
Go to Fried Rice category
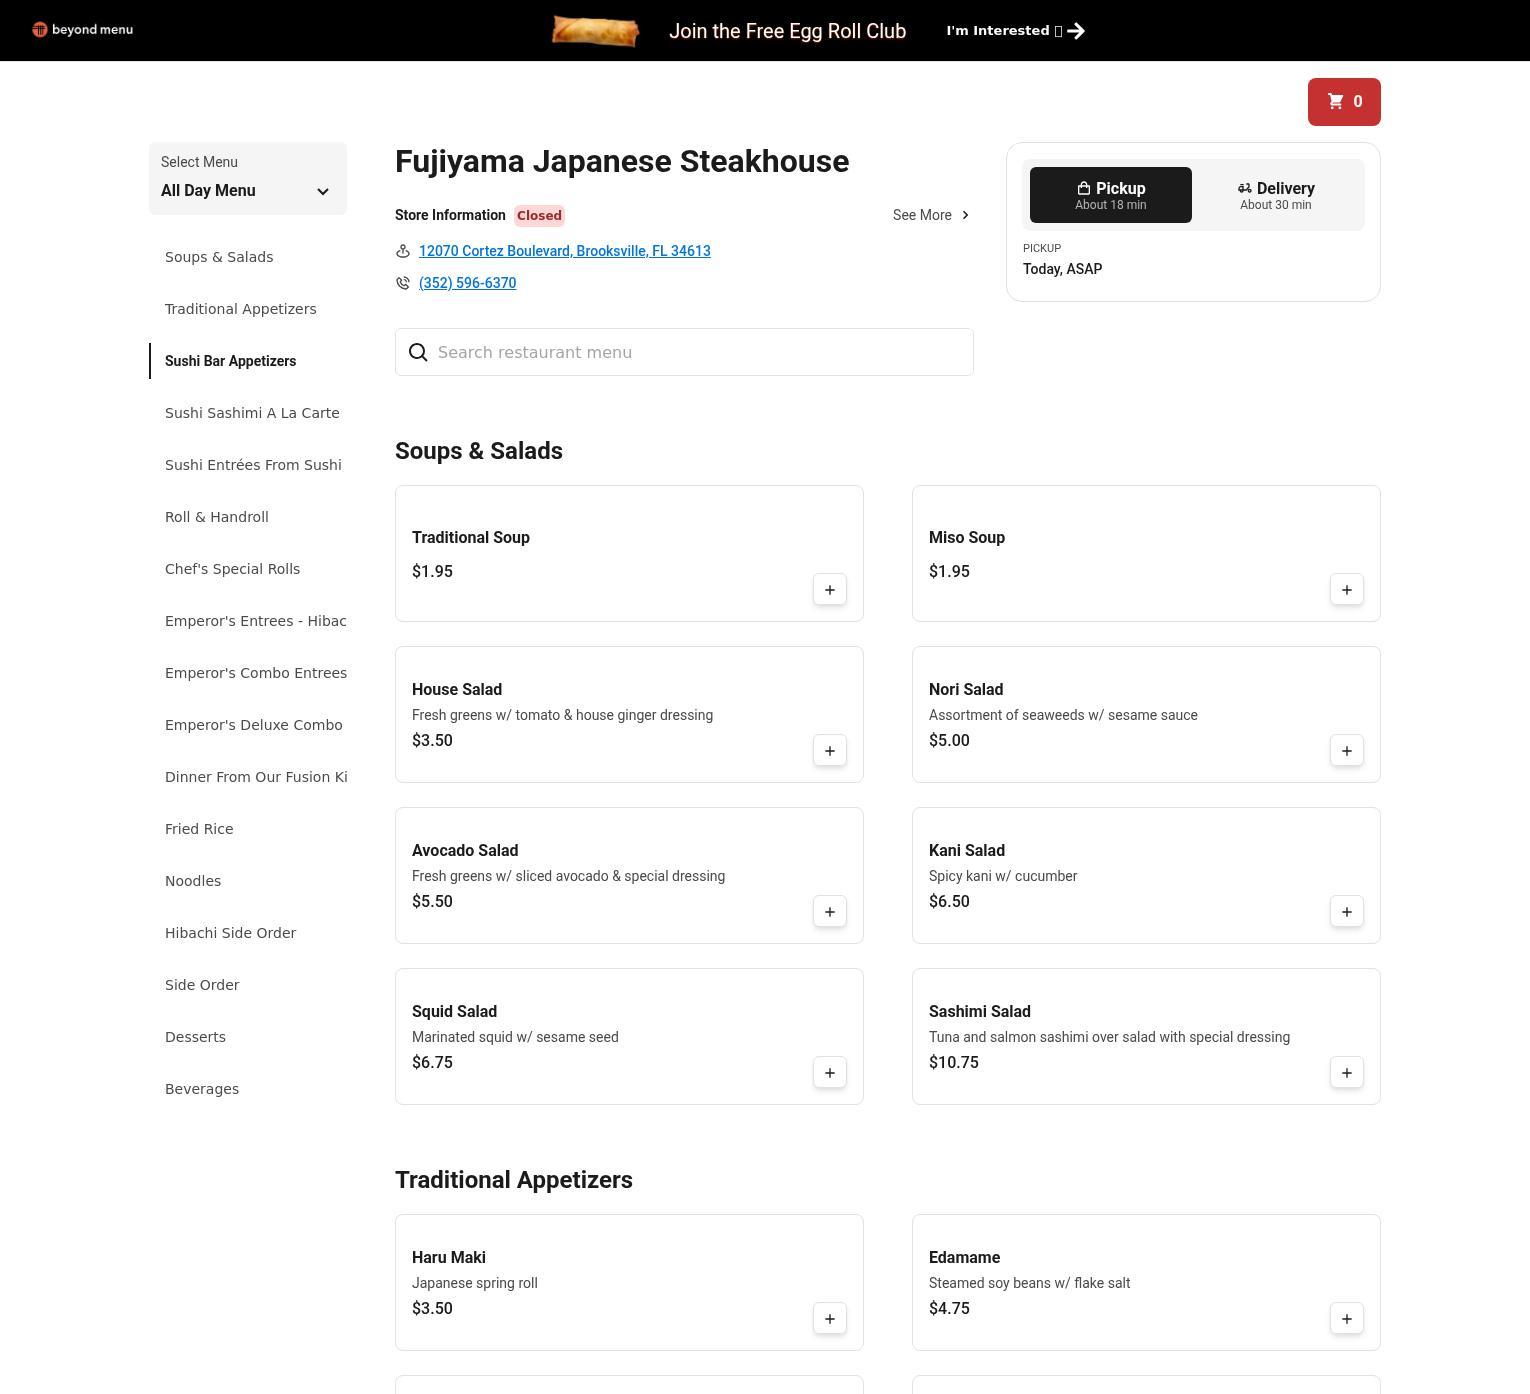coord(199,829)
